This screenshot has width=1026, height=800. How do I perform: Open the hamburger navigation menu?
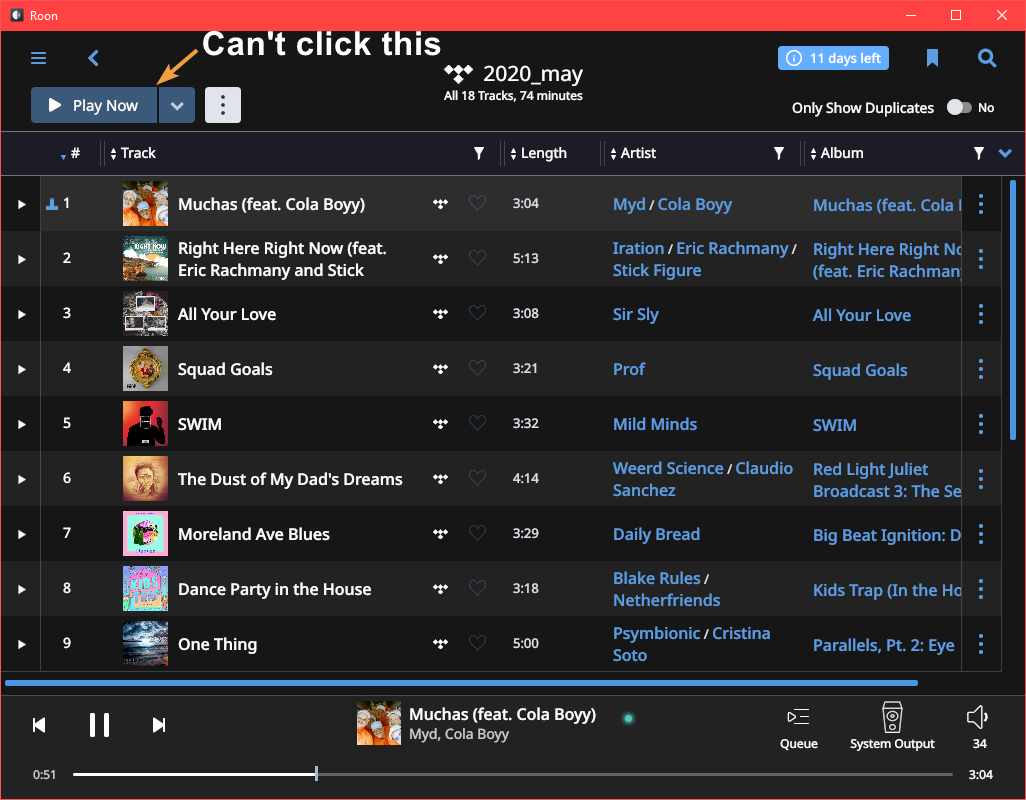39,58
